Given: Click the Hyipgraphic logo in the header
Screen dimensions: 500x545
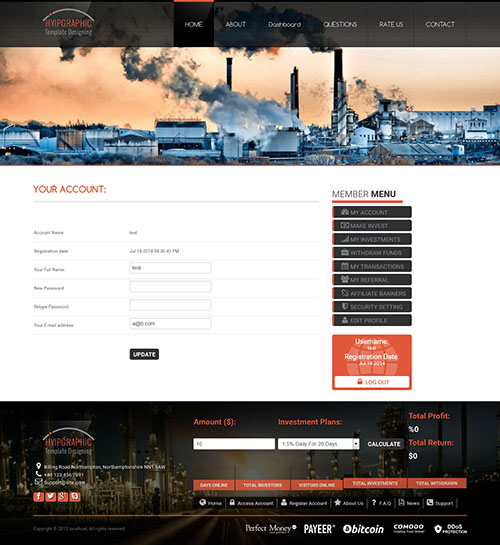Looking at the screenshot, I should [68, 23].
